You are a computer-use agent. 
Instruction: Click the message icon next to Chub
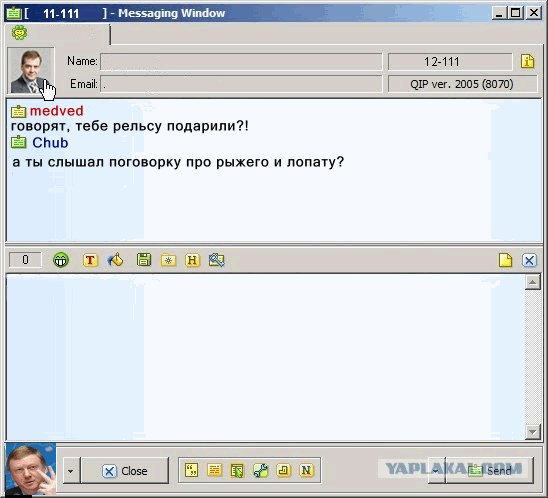pos(19,142)
